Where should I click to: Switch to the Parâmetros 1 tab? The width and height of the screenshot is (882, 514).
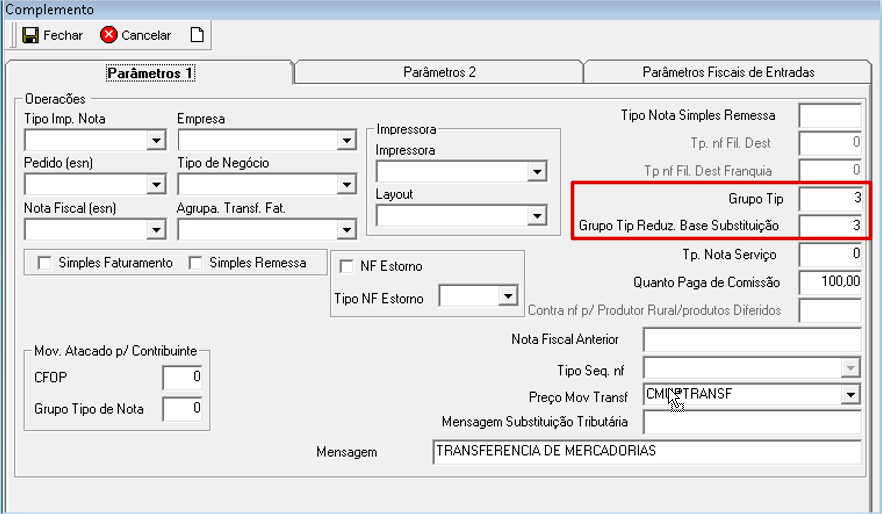point(150,73)
